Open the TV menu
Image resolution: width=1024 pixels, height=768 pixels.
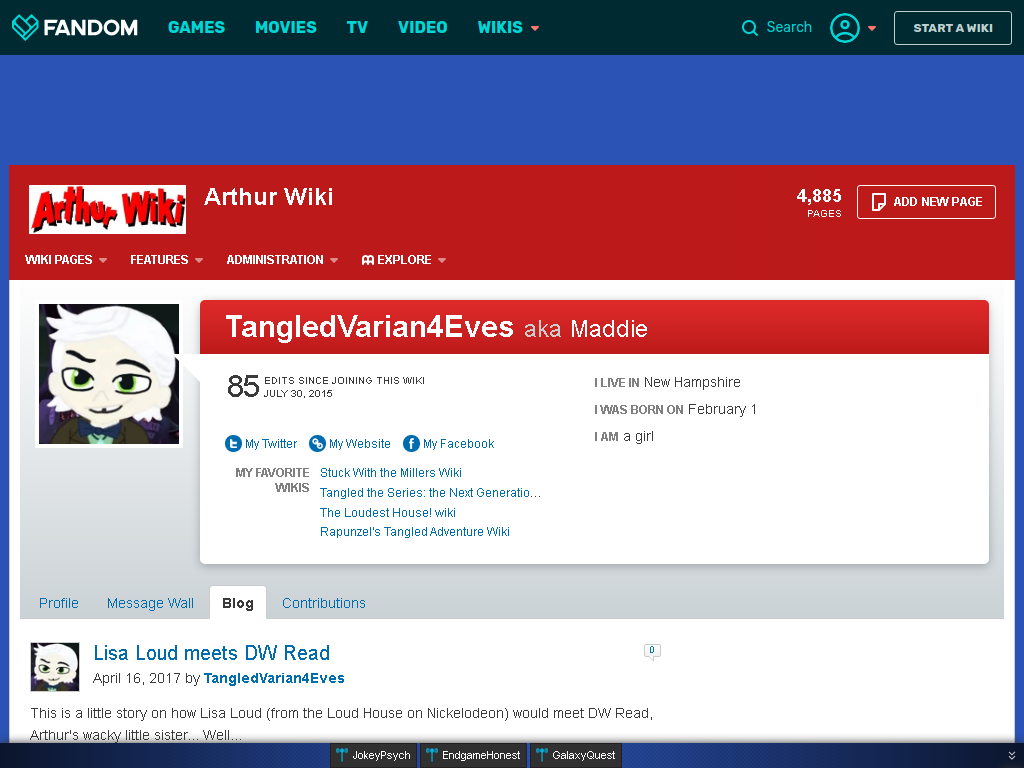(357, 27)
